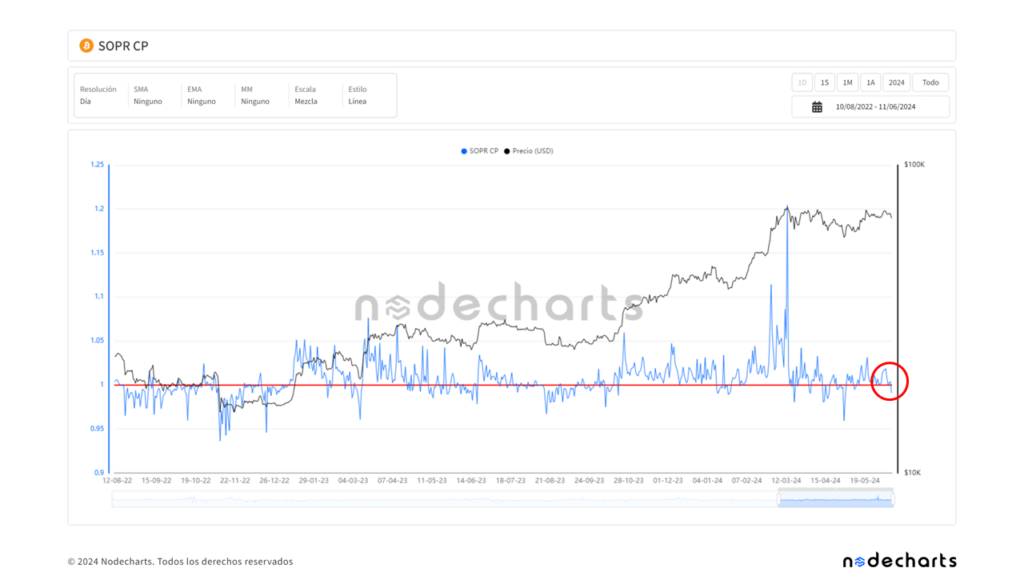The height and width of the screenshot is (576, 1024).
Task: Click the calendar icon in date range box
Action: (817, 107)
